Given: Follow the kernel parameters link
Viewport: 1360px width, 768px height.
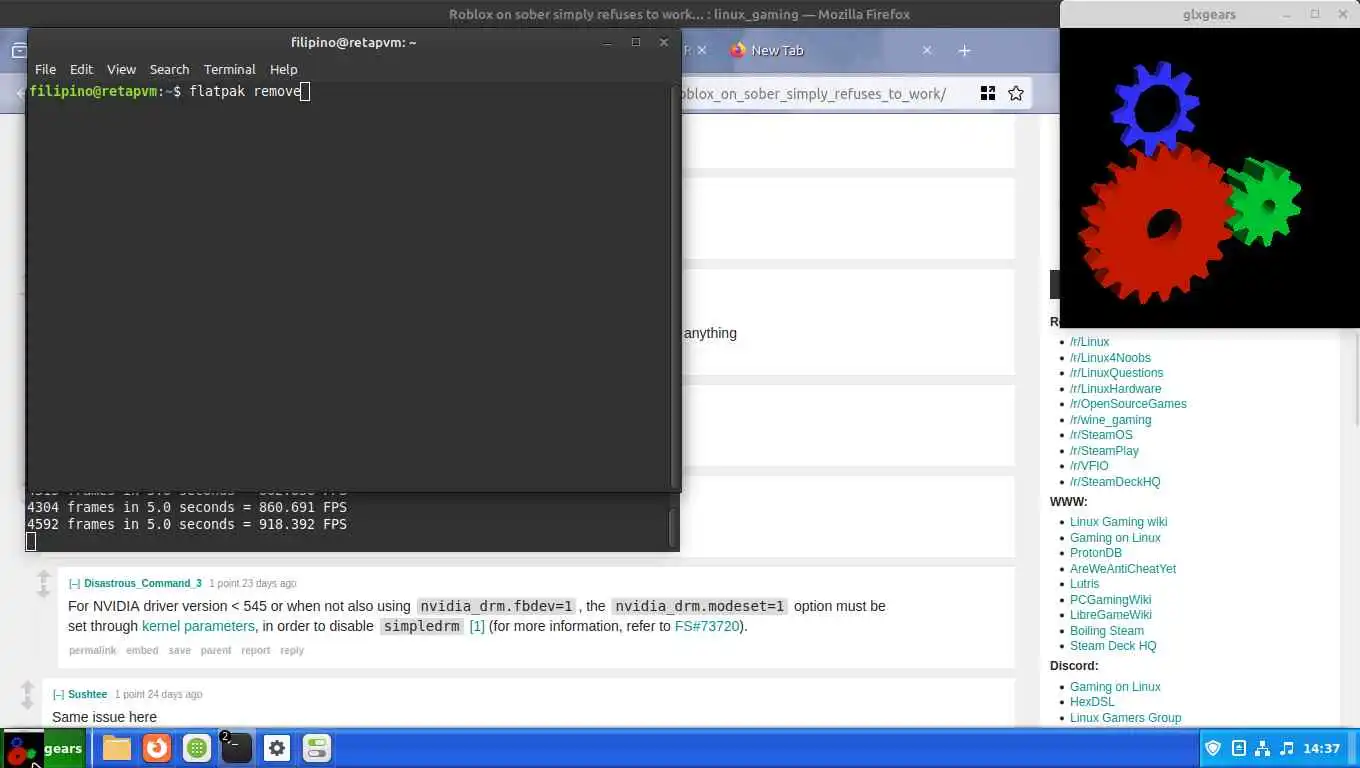Looking at the screenshot, I should click(x=198, y=626).
